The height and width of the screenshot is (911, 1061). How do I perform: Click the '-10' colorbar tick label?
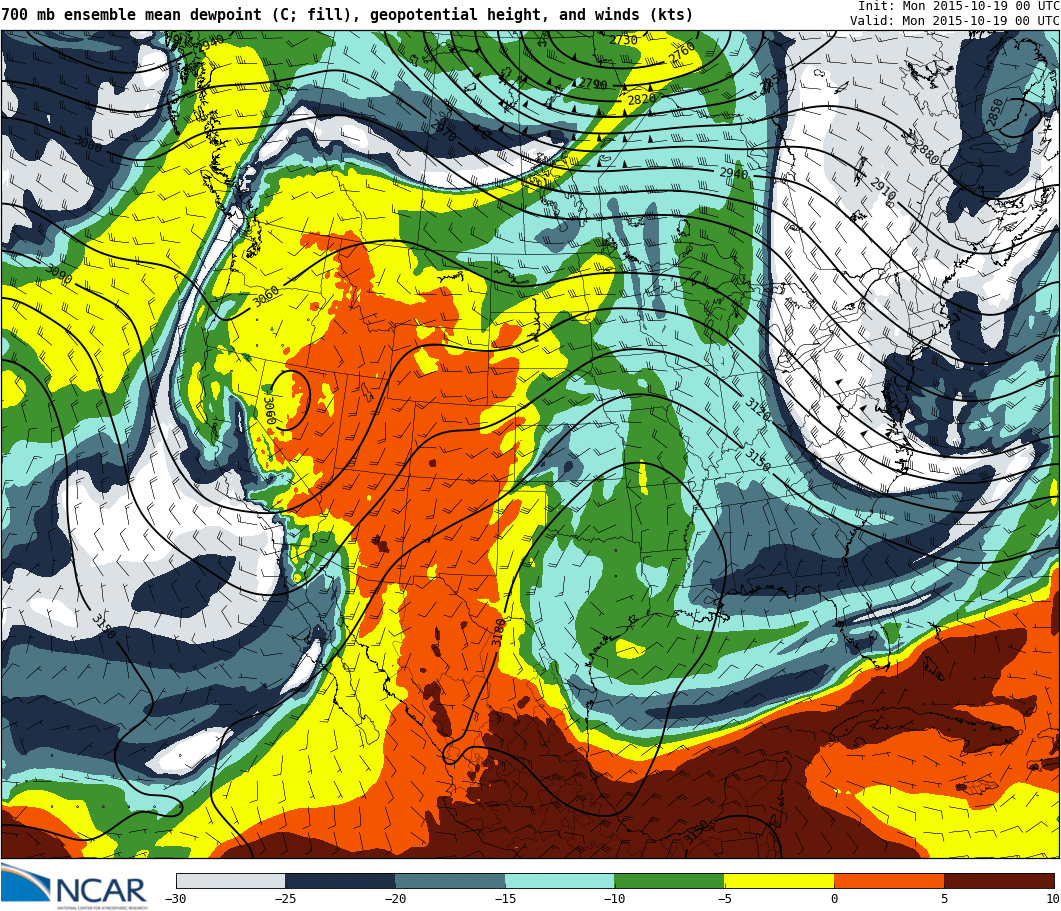click(x=614, y=899)
